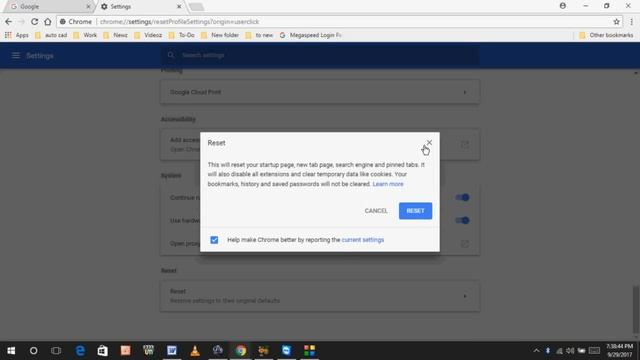Open the auto cad bookmark folder

coord(51,35)
